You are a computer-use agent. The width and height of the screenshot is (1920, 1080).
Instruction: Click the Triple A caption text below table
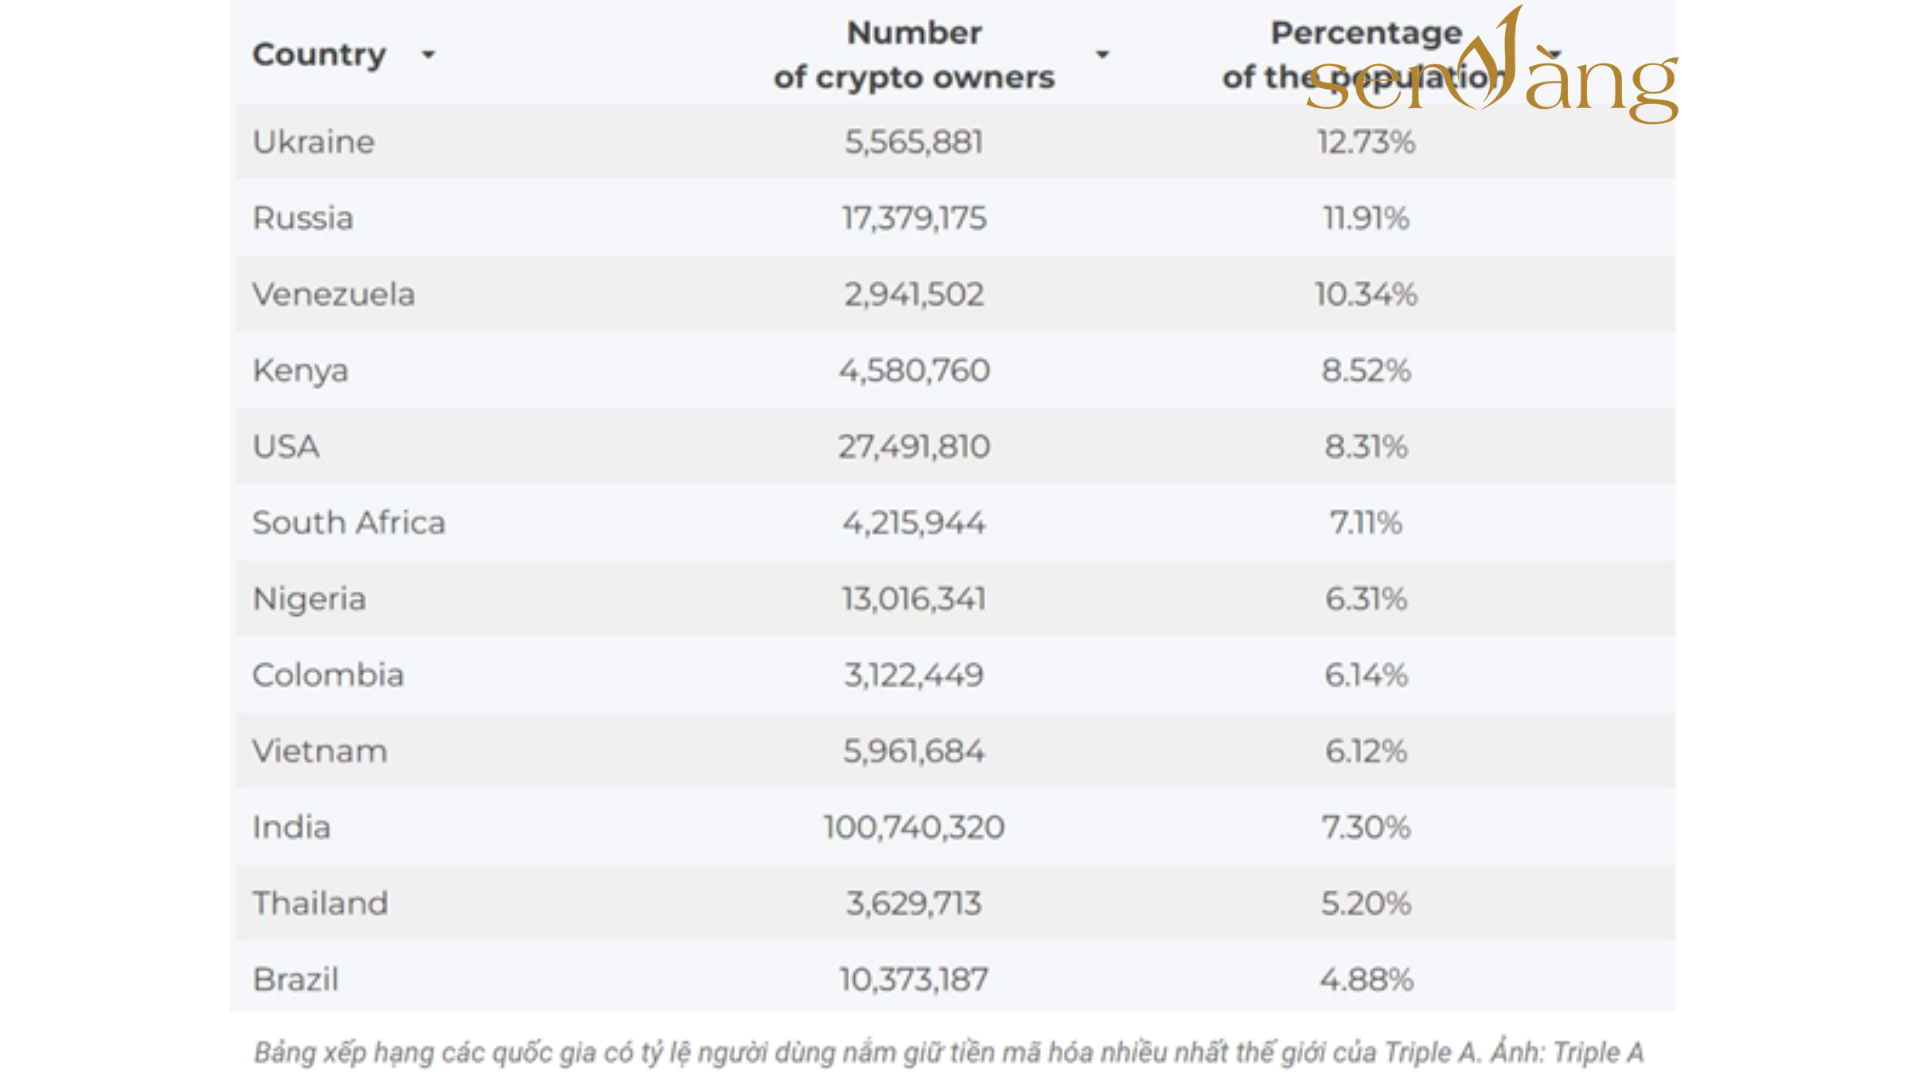(948, 1052)
